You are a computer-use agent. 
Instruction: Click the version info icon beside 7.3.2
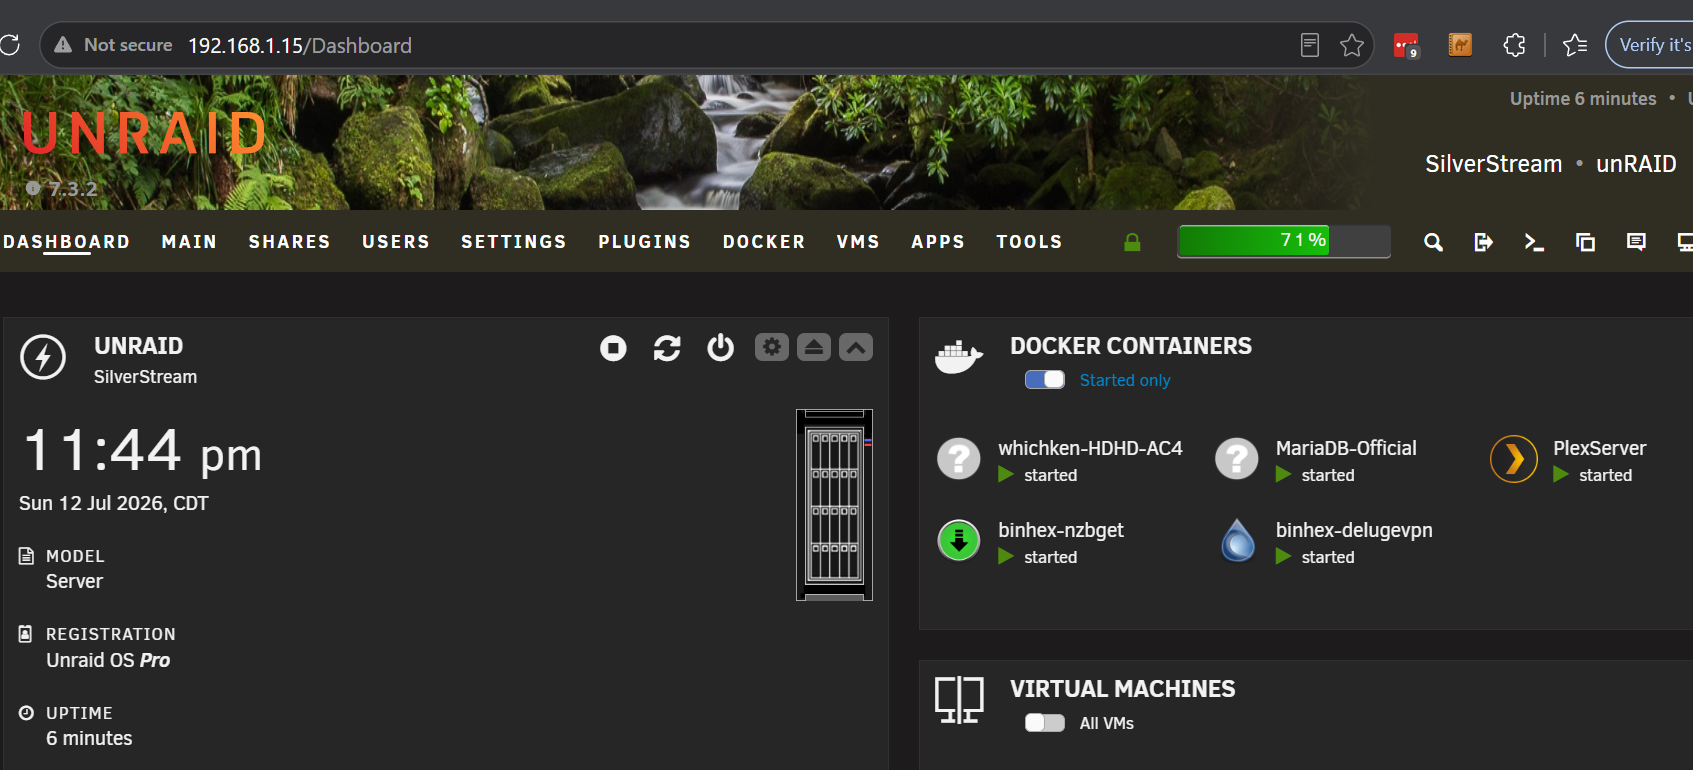point(33,188)
